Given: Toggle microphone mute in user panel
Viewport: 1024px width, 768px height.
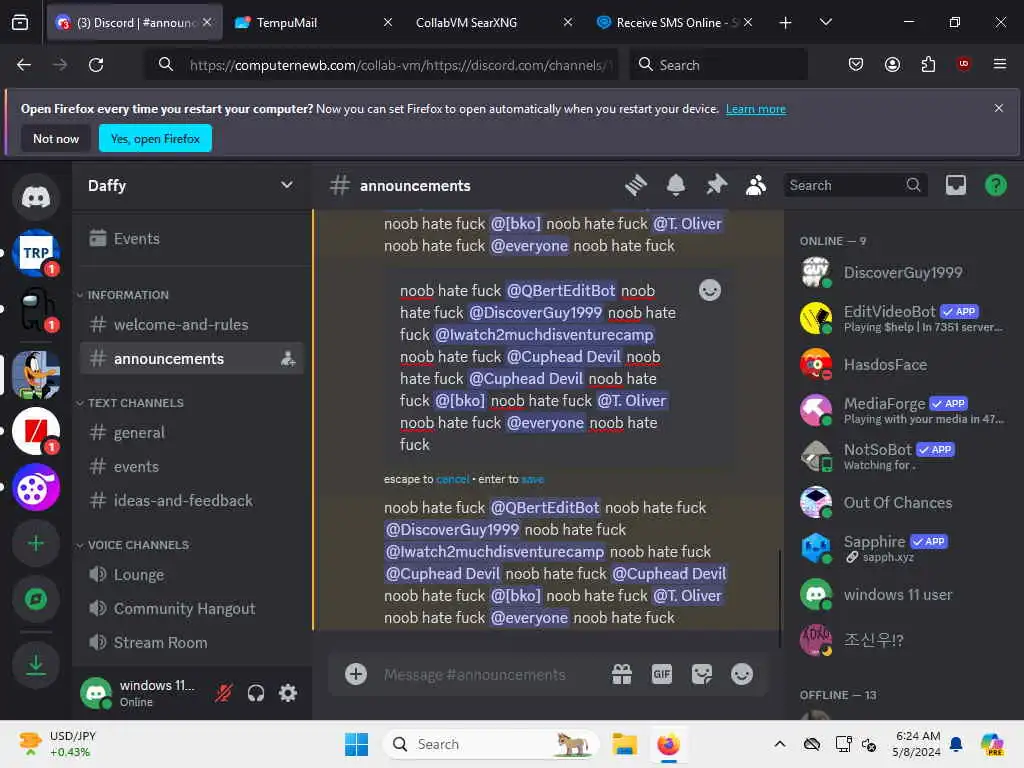Looking at the screenshot, I should [224, 693].
